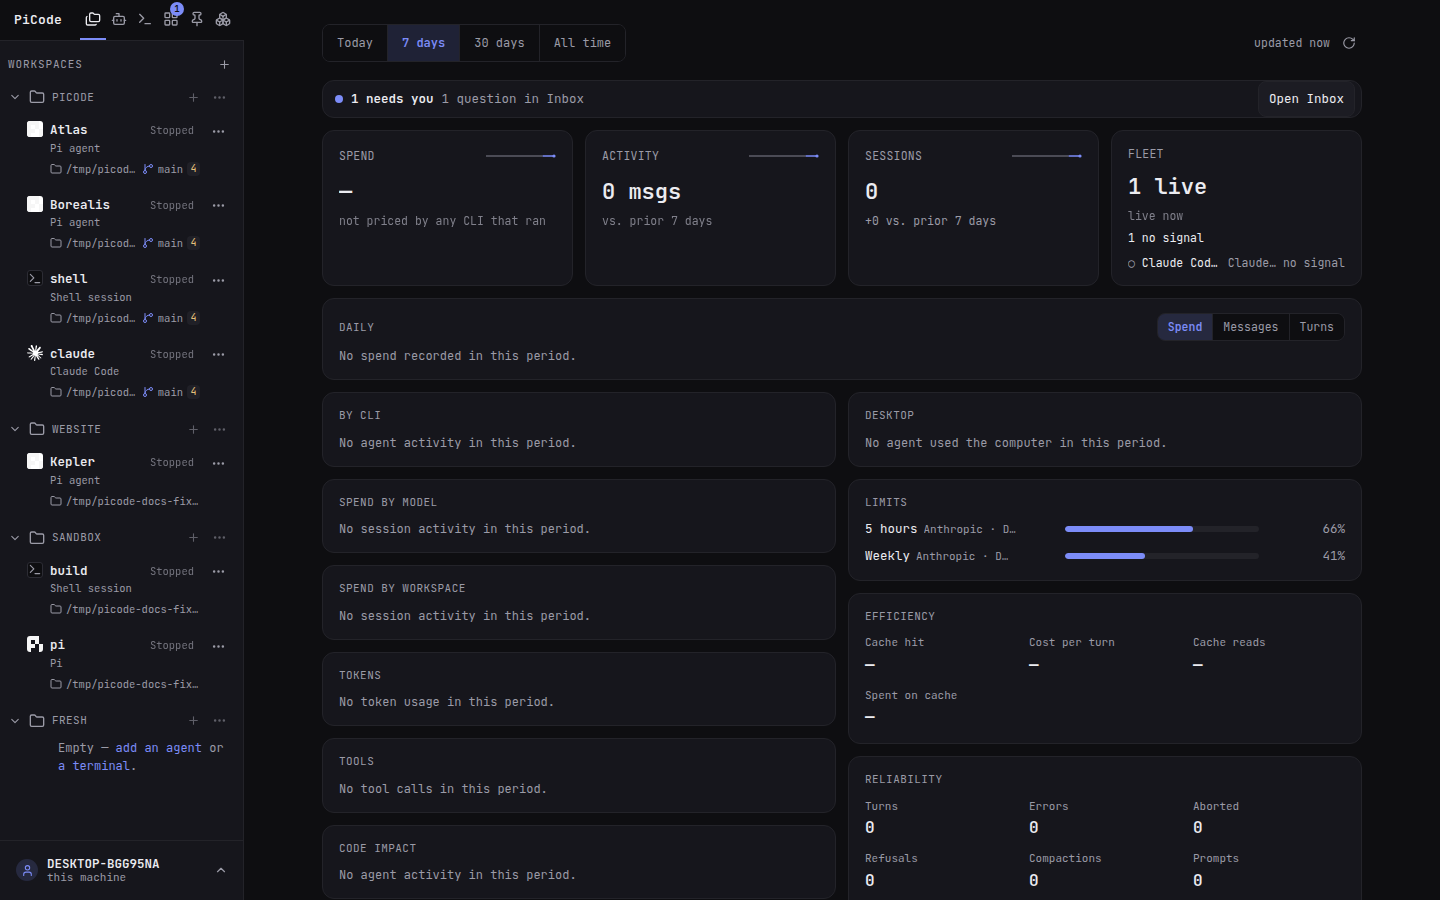
Task: Add item to PICODE workspace
Action: pos(193,97)
